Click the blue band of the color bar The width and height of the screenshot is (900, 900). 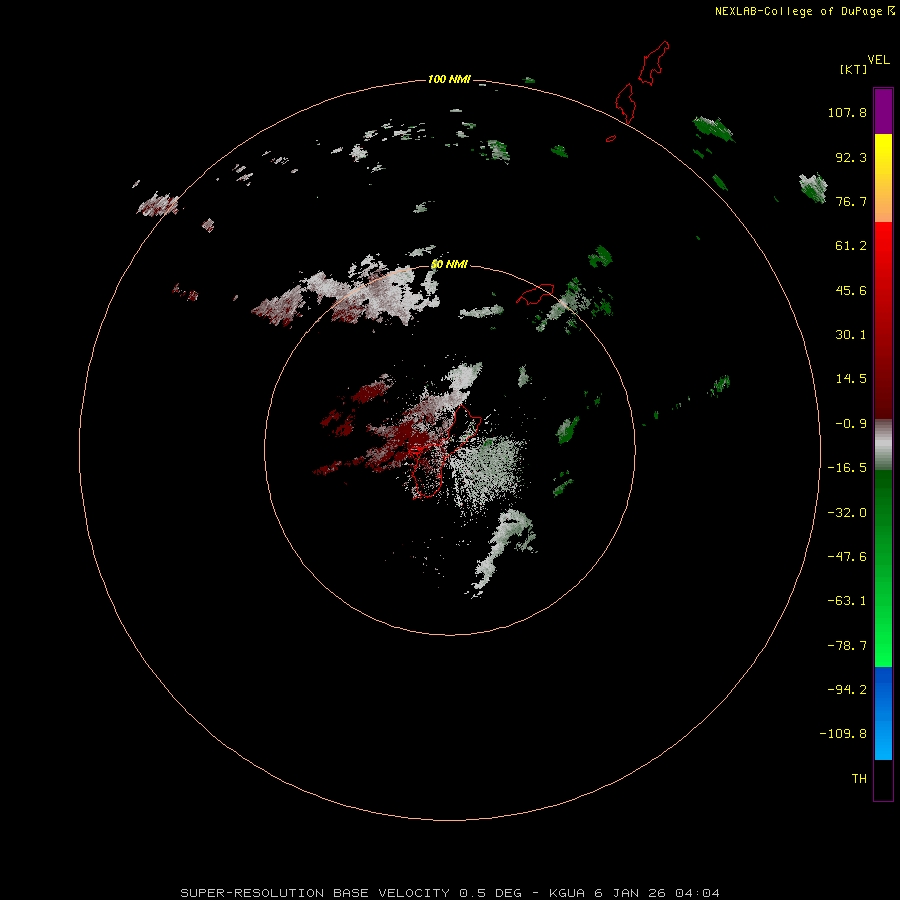(883, 713)
